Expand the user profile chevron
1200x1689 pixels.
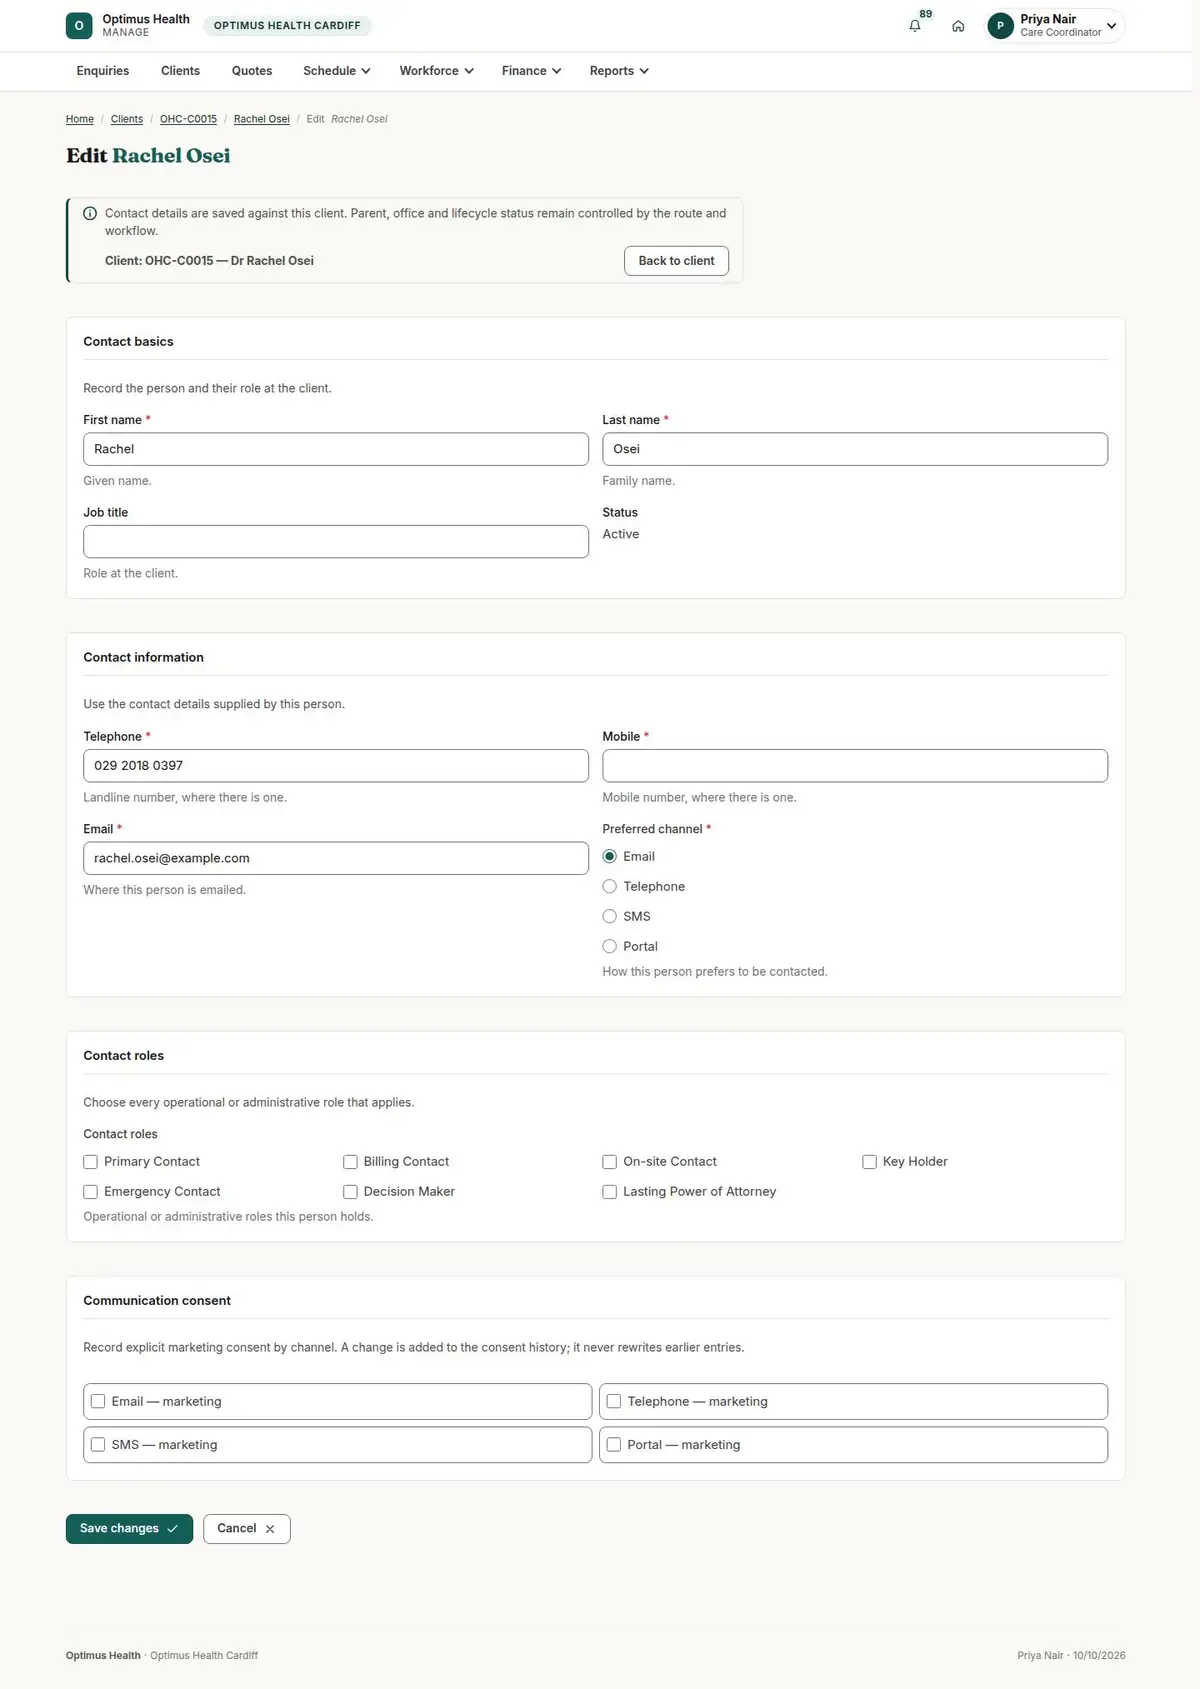(1111, 26)
